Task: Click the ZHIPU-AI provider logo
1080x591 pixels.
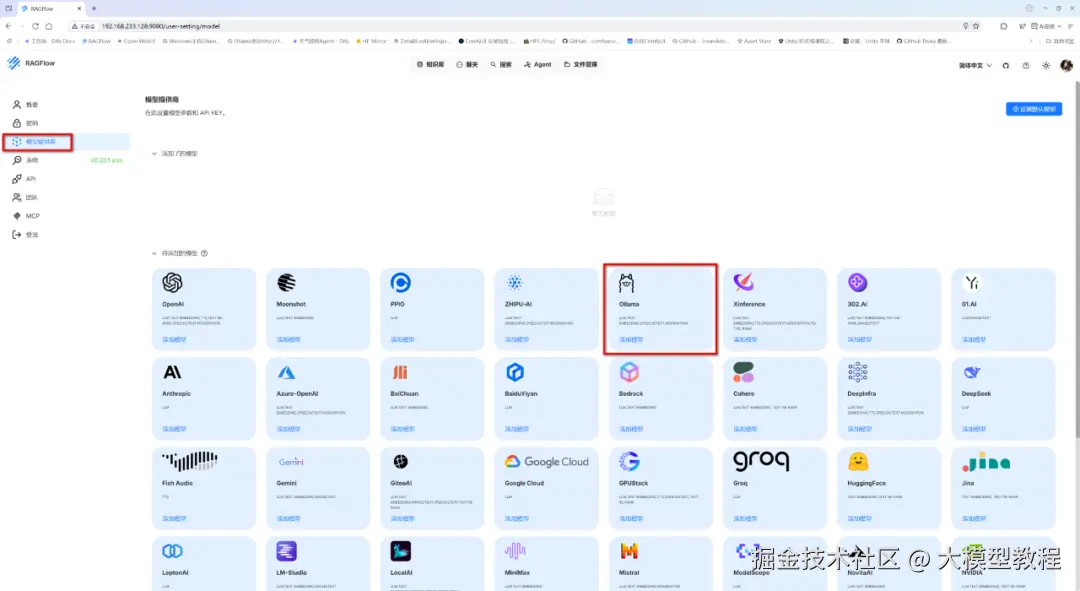Action: [x=515, y=282]
